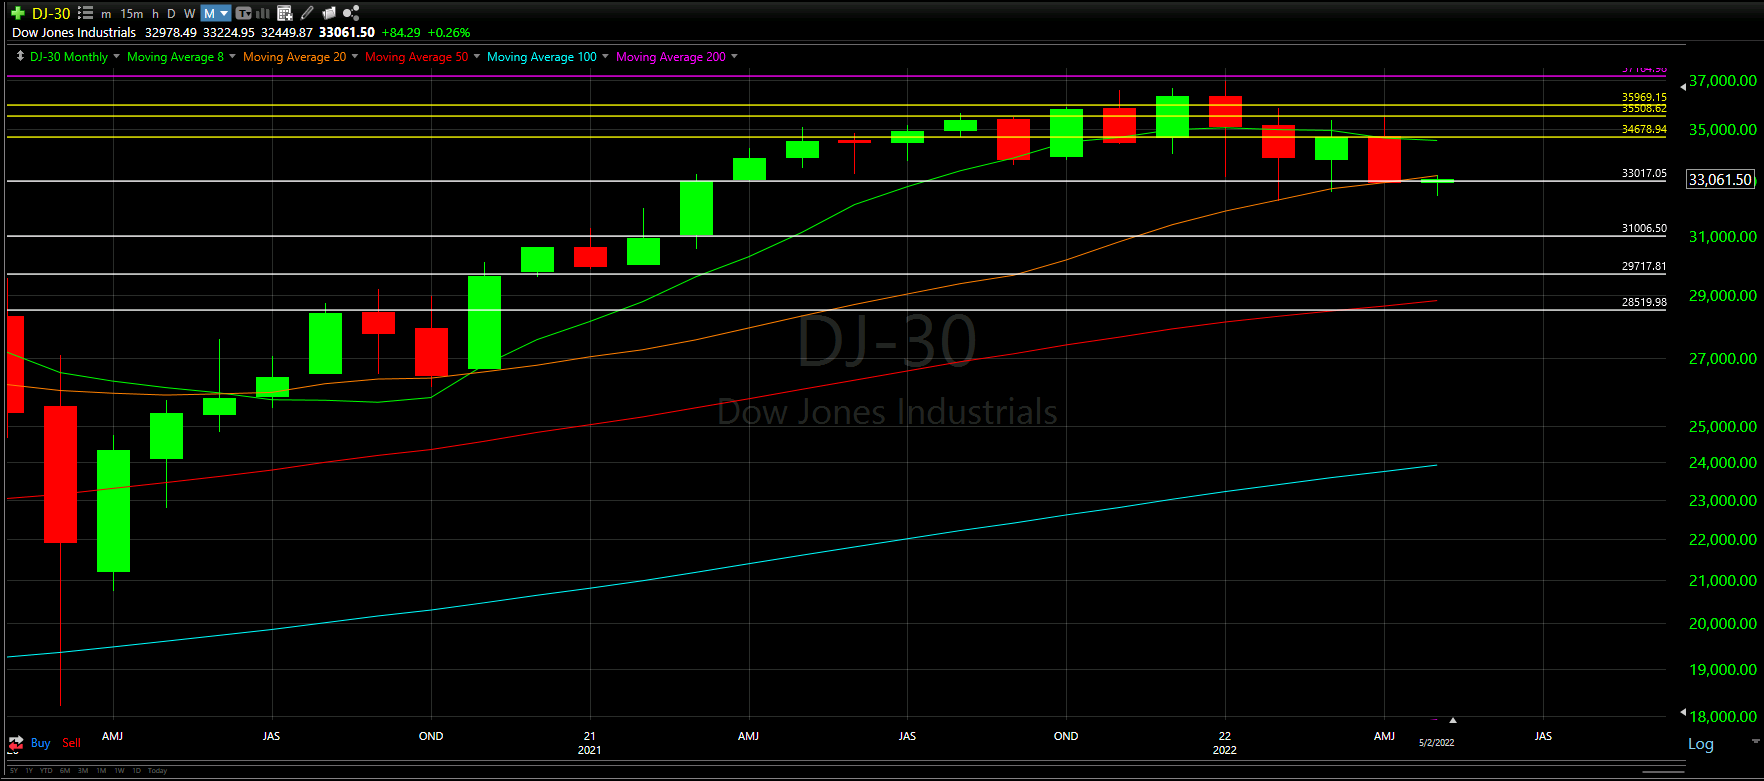Expand the Moving Average 100 dropdown
This screenshot has width=1764, height=781.
pyautogui.click(x=605, y=57)
